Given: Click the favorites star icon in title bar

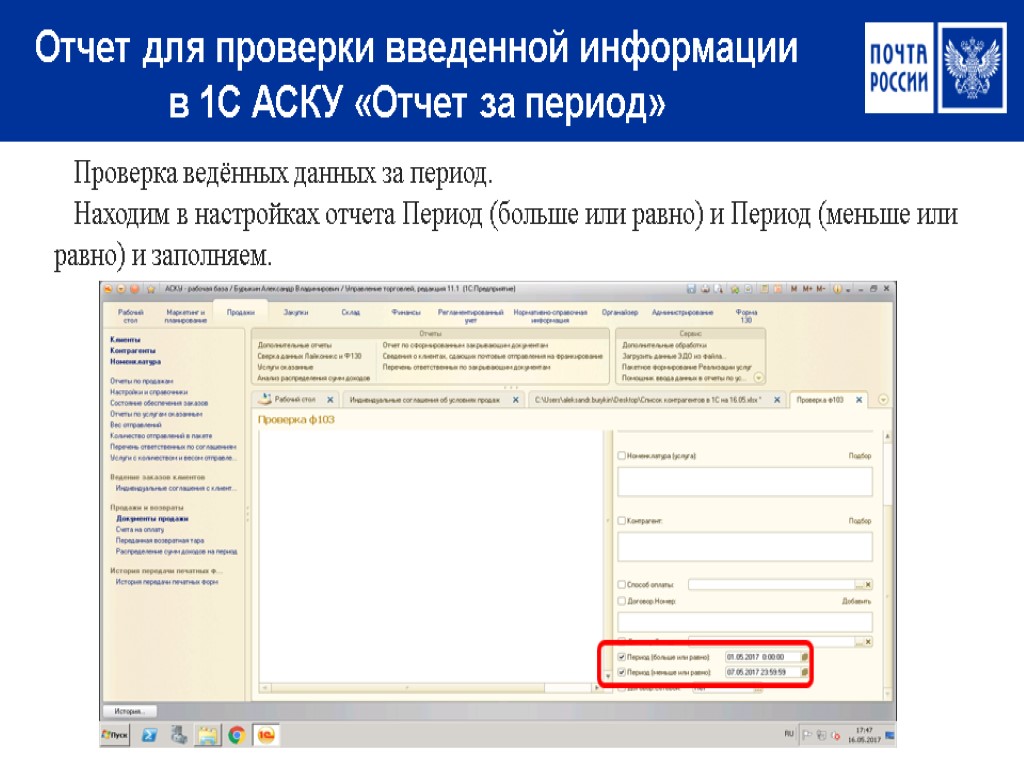Looking at the screenshot, I should 151,289.
